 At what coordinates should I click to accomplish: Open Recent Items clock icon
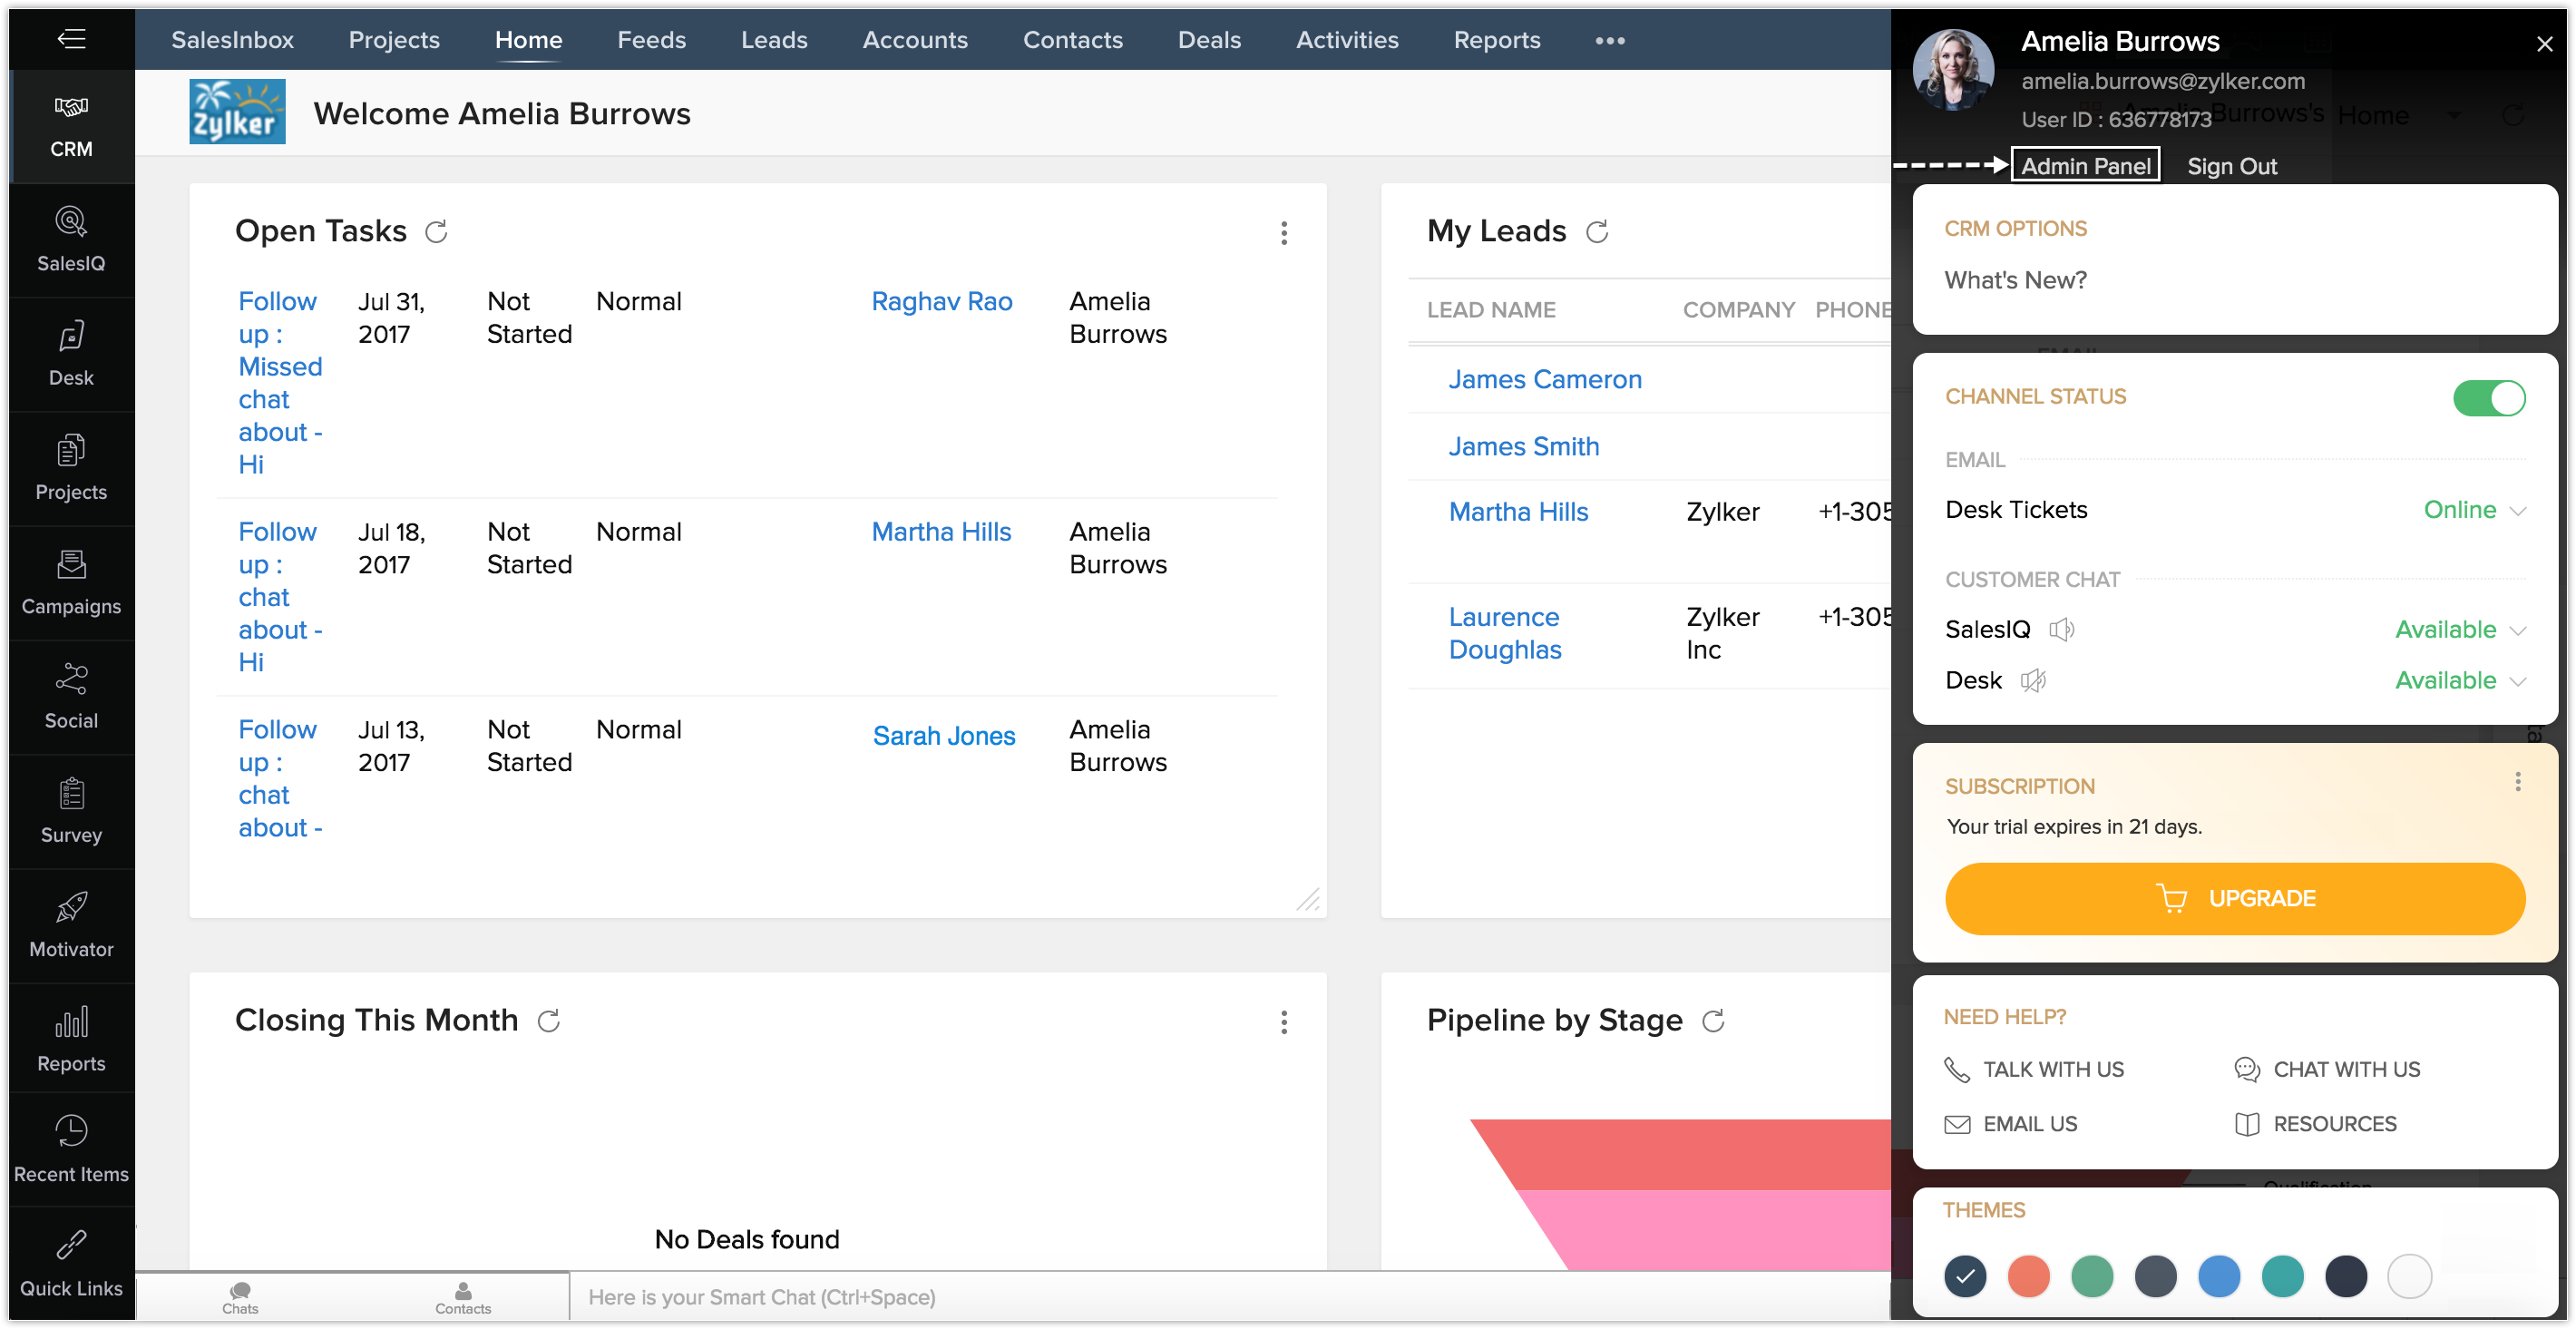tap(71, 1131)
